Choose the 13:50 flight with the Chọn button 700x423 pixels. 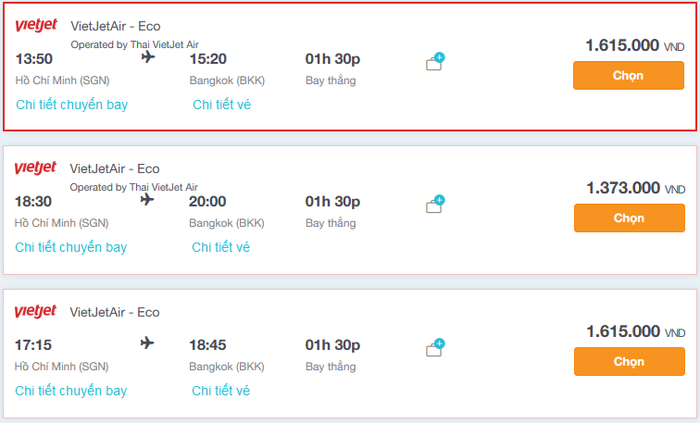(628, 75)
